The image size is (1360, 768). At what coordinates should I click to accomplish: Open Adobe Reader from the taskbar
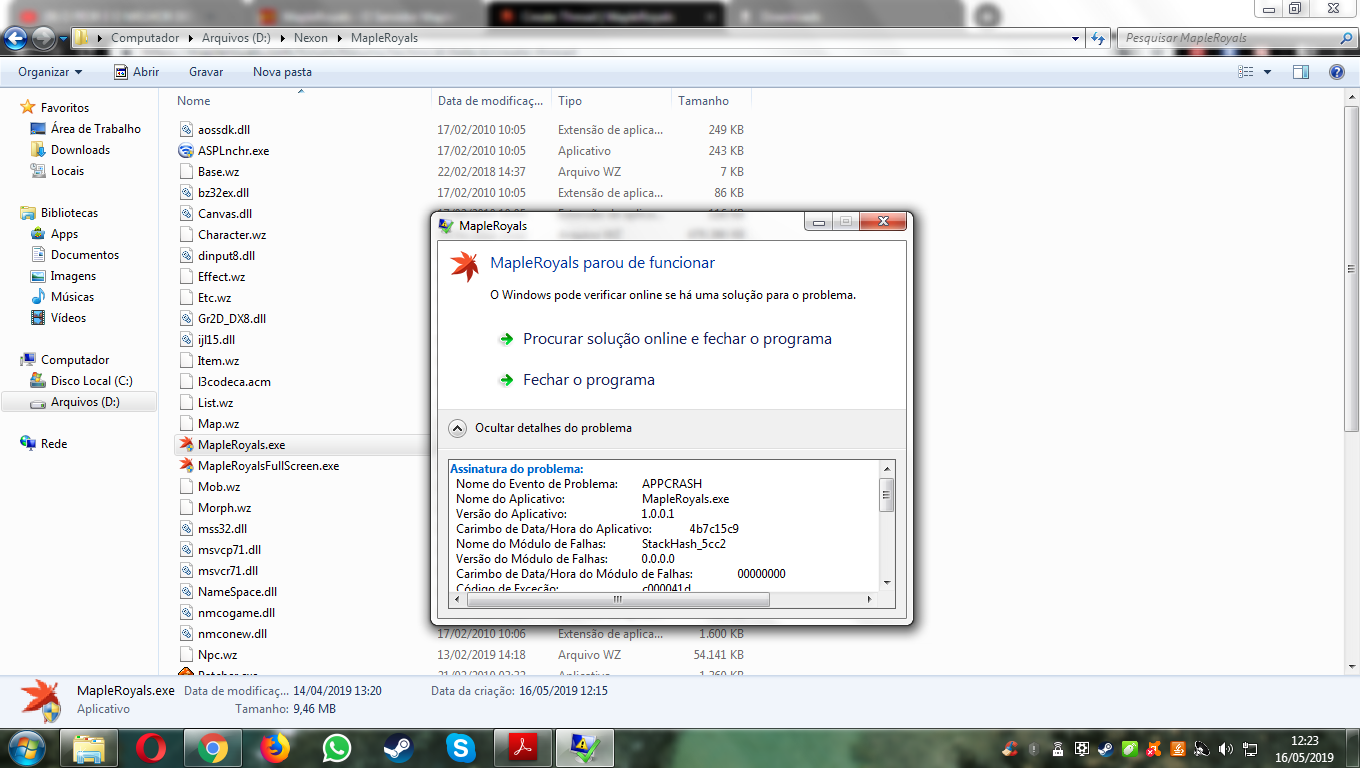tap(523, 748)
